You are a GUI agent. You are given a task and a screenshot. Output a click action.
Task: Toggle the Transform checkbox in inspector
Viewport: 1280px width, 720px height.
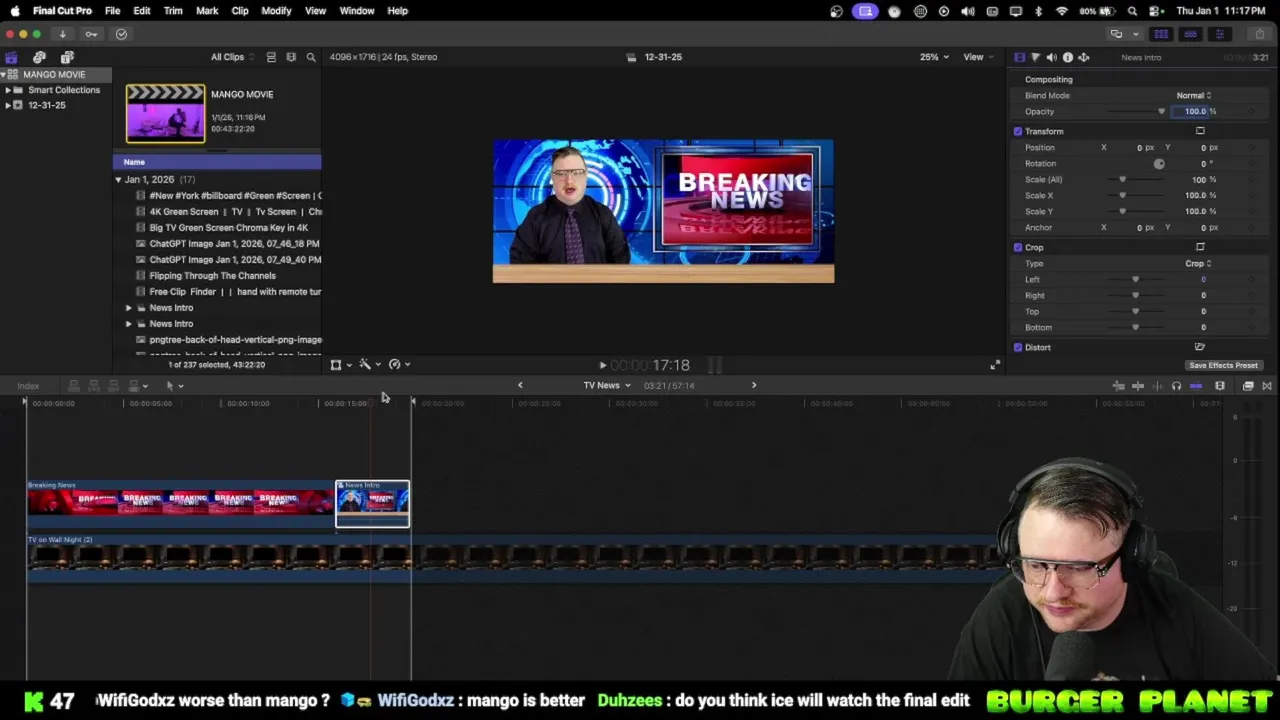point(1018,131)
